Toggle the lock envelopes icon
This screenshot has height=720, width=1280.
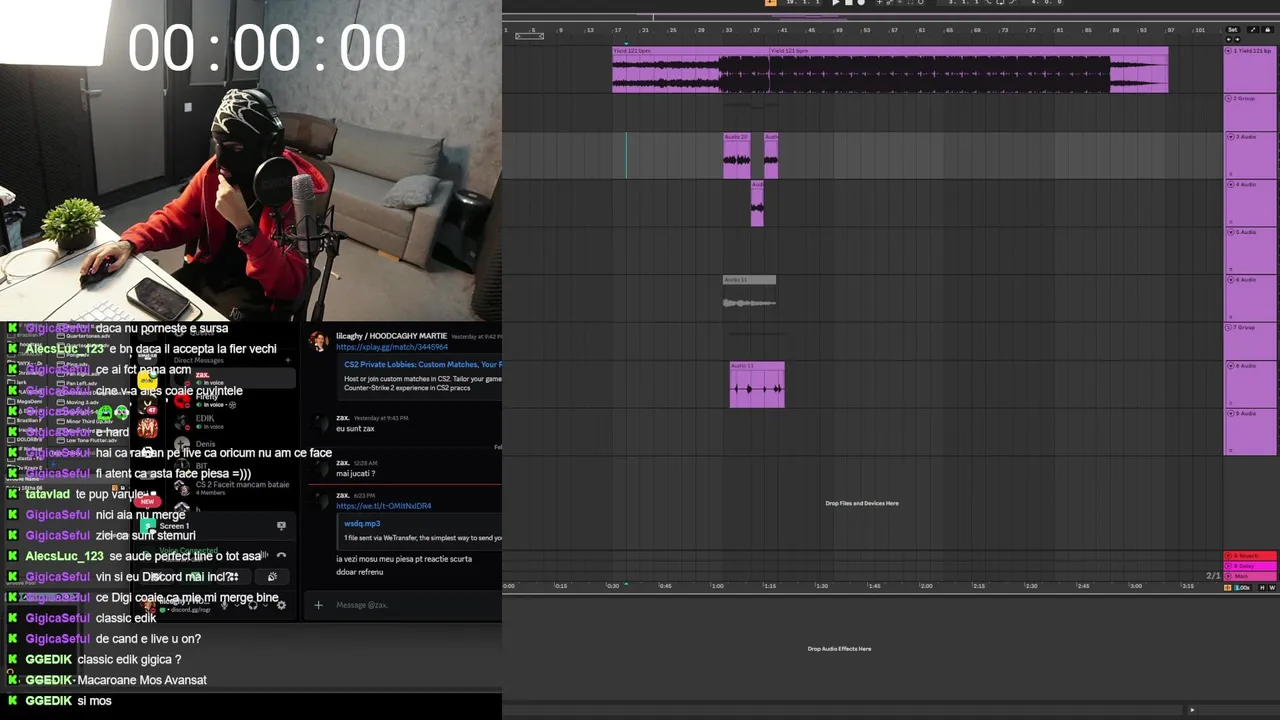1268,30
